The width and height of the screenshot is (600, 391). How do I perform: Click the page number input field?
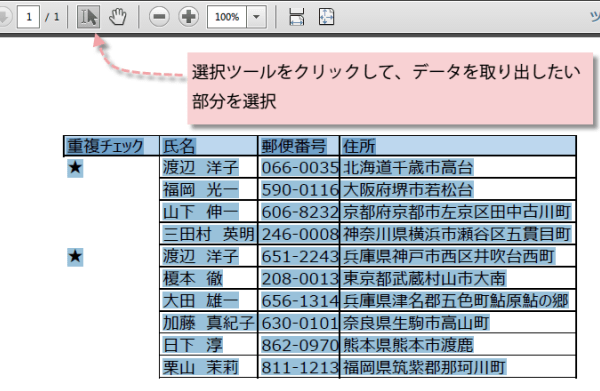[x=28, y=17]
